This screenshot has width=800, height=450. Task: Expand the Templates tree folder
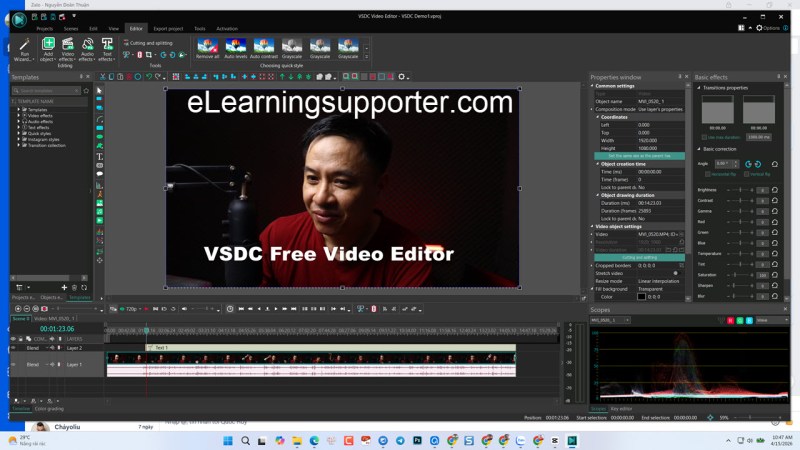tap(19, 109)
